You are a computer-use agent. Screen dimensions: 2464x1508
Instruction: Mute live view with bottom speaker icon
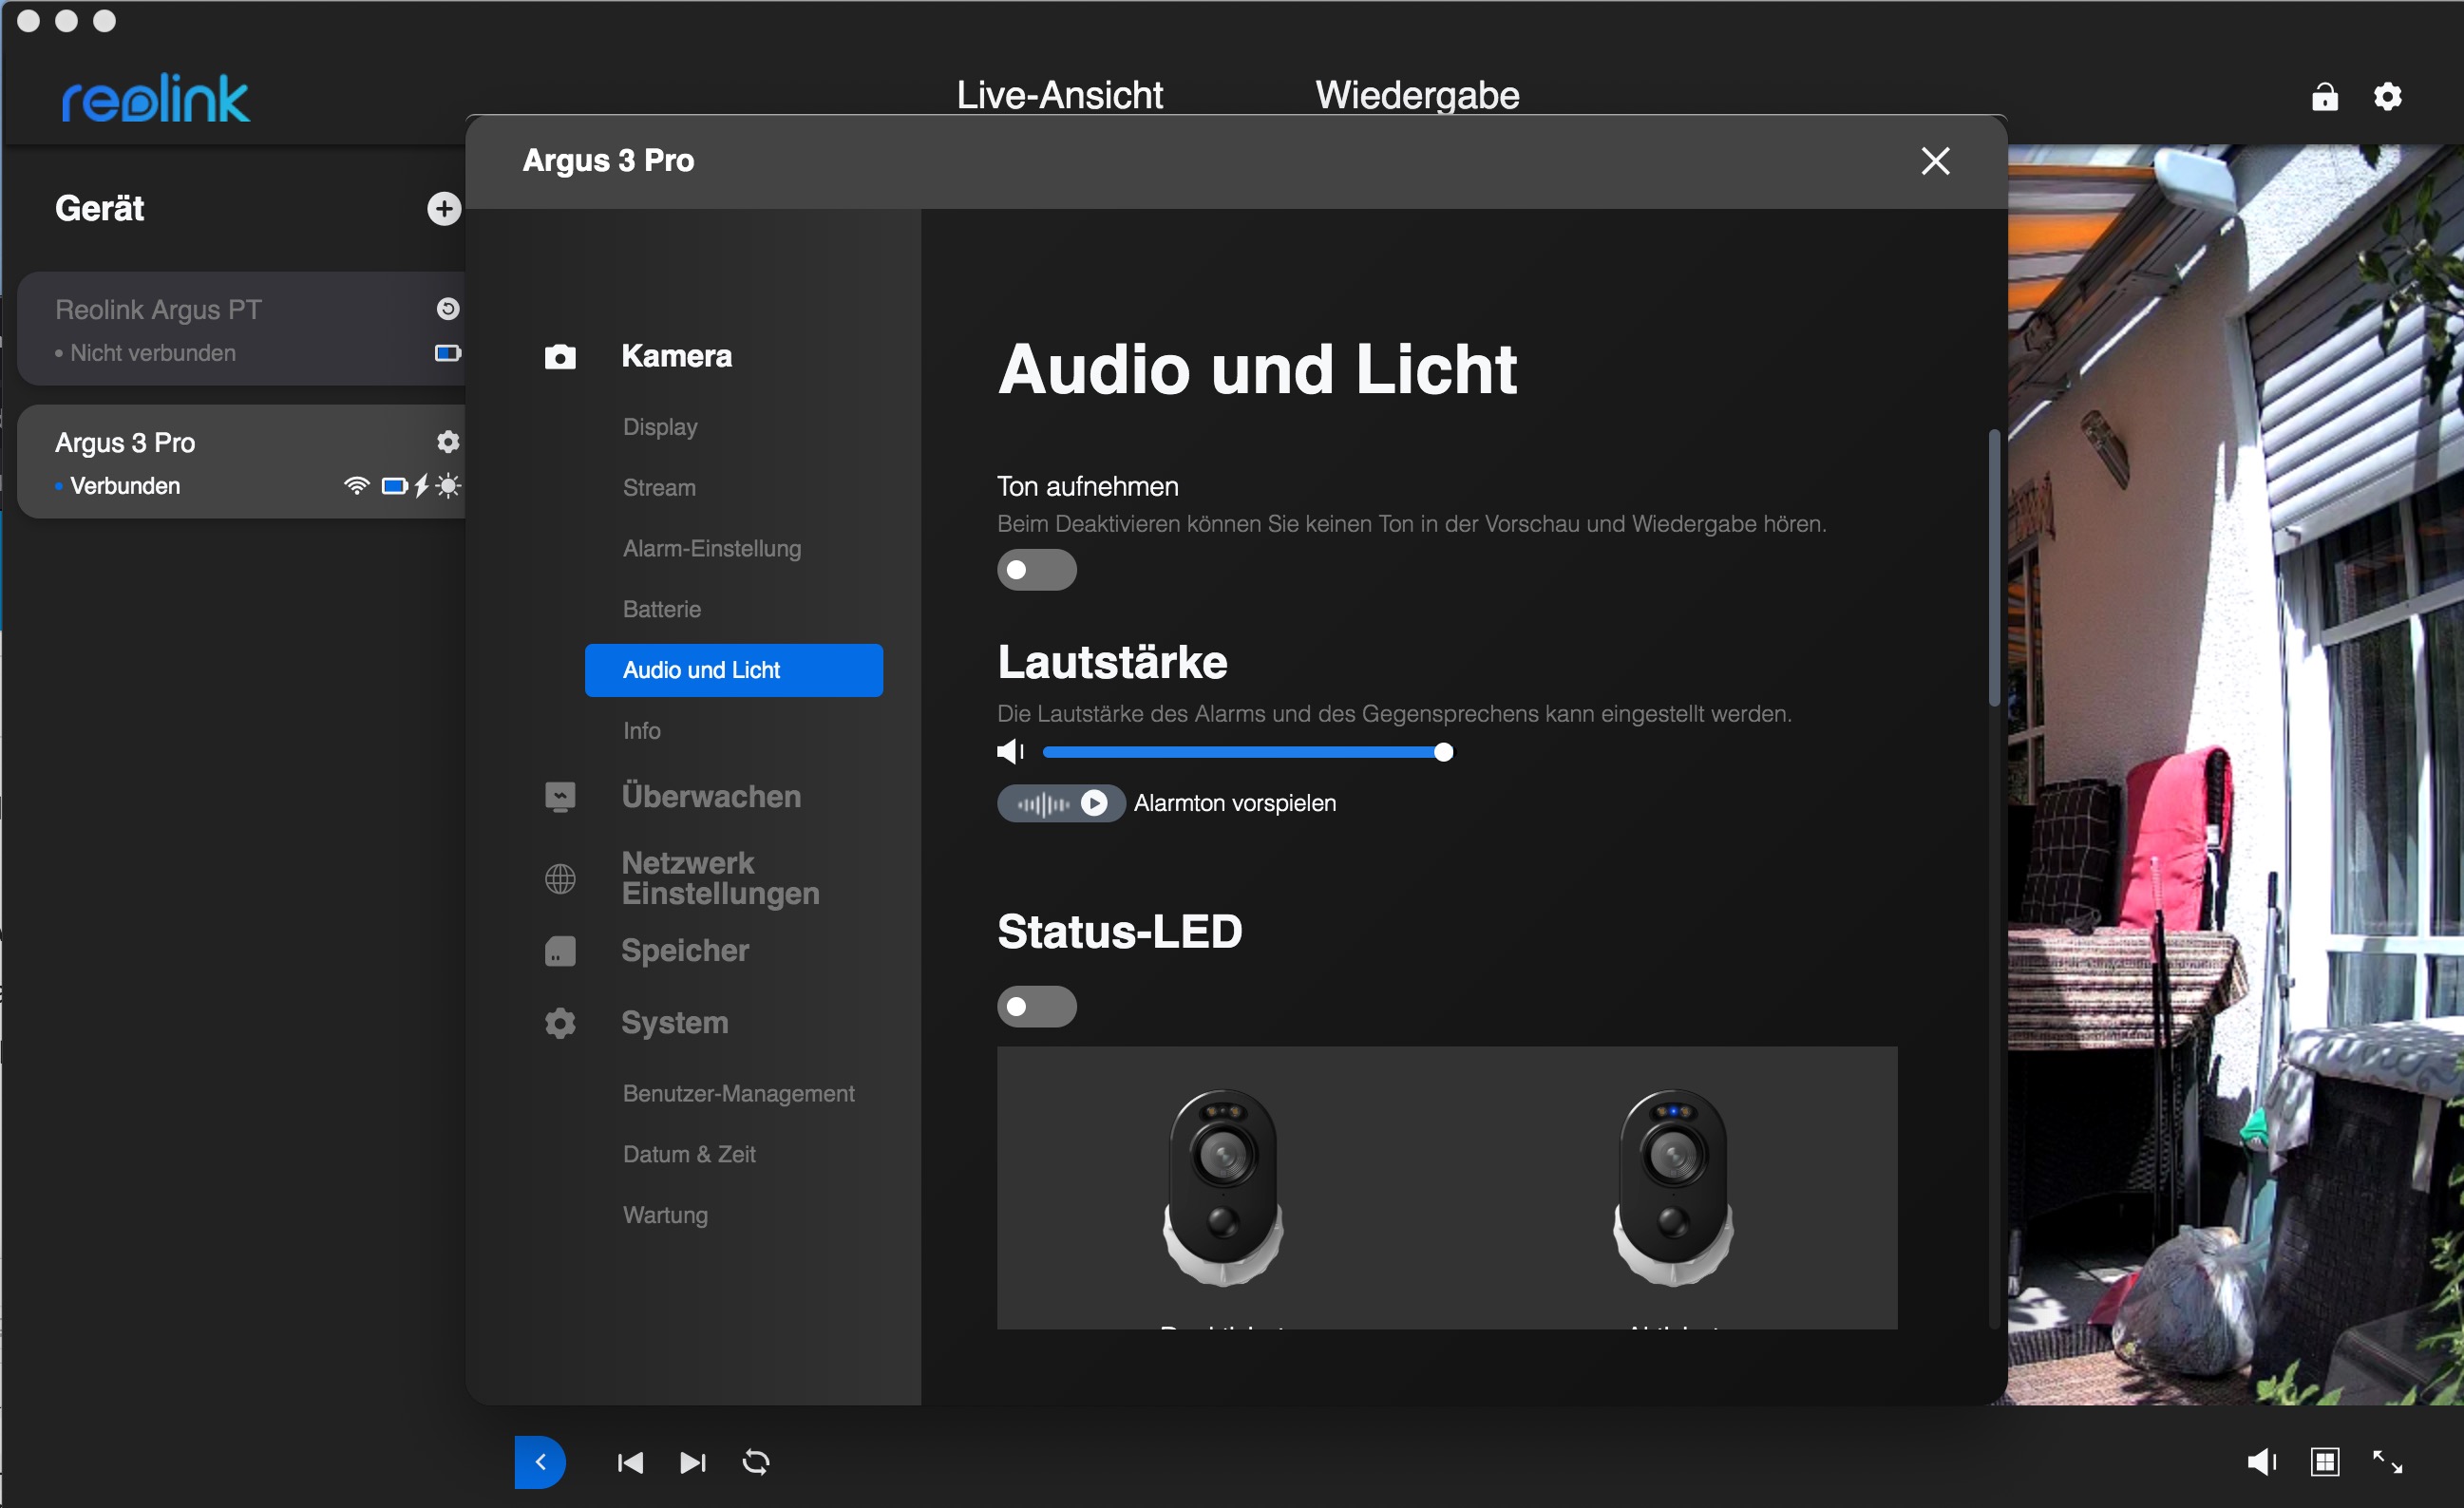tap(2261, 1462)
